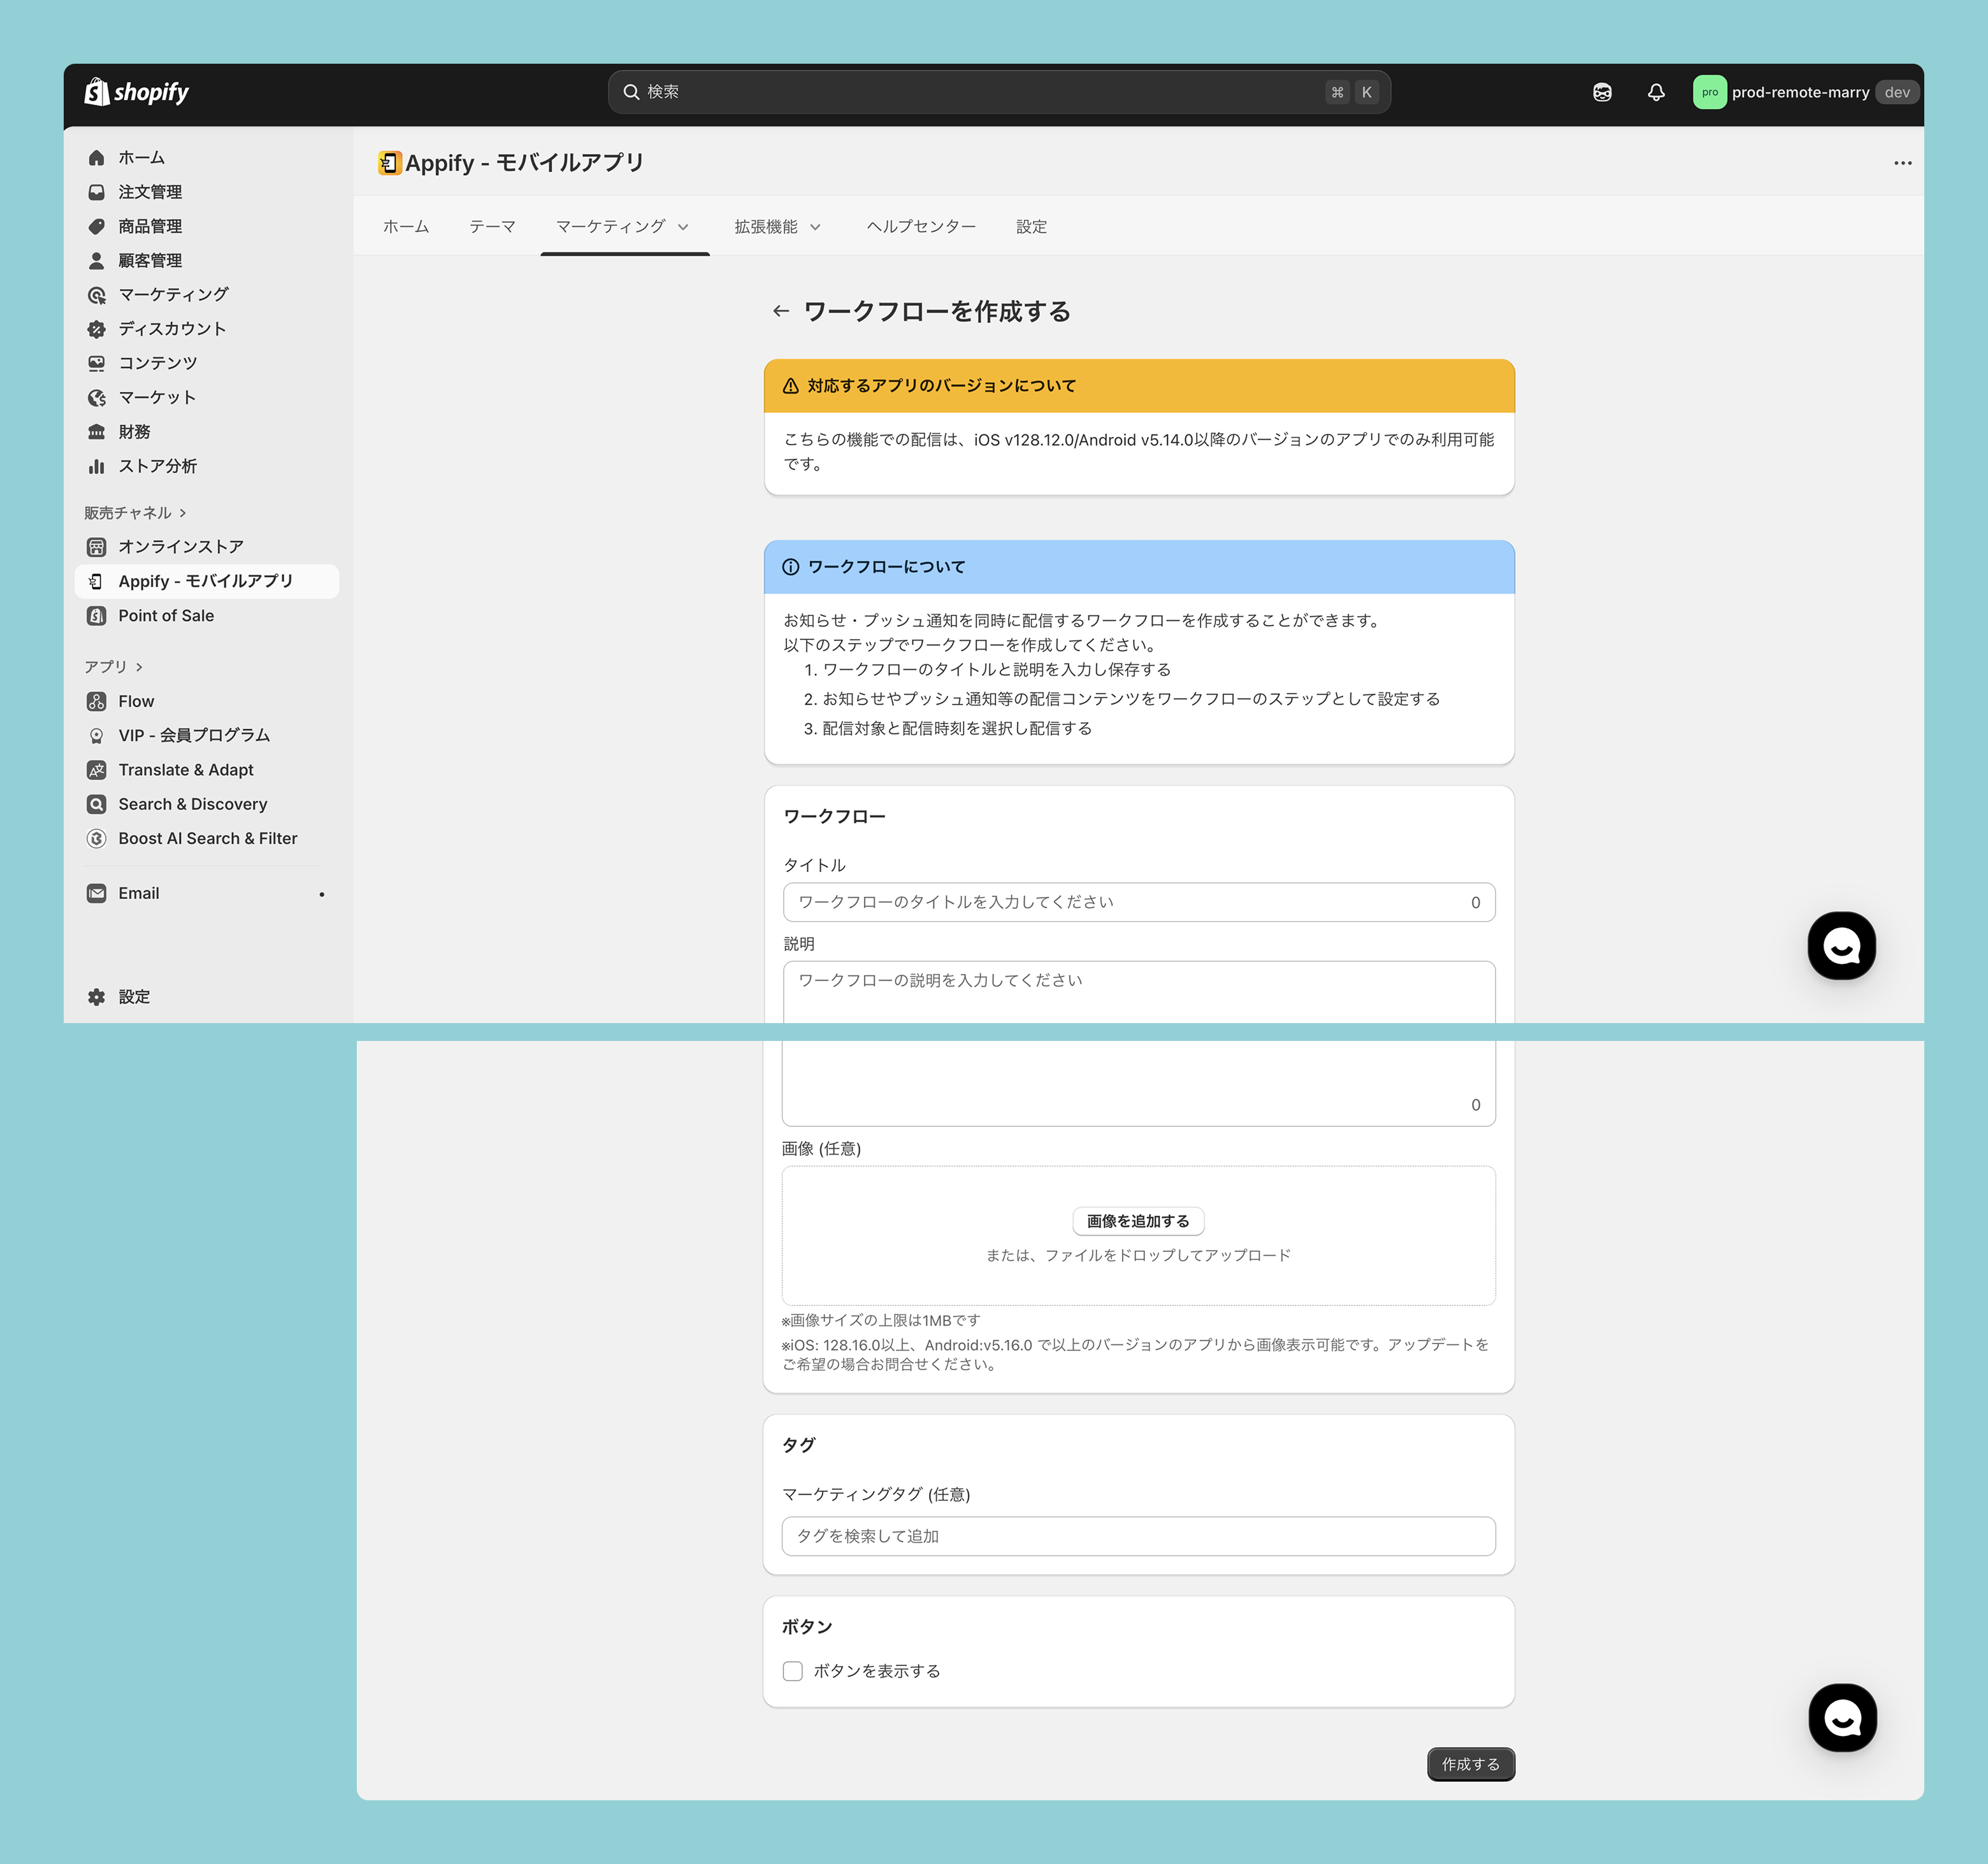The width and height of the screenshot is (1988, 1864).
Task: Switch to the テーマ tab
Action: pyautogui.click(x=492, y=227)
